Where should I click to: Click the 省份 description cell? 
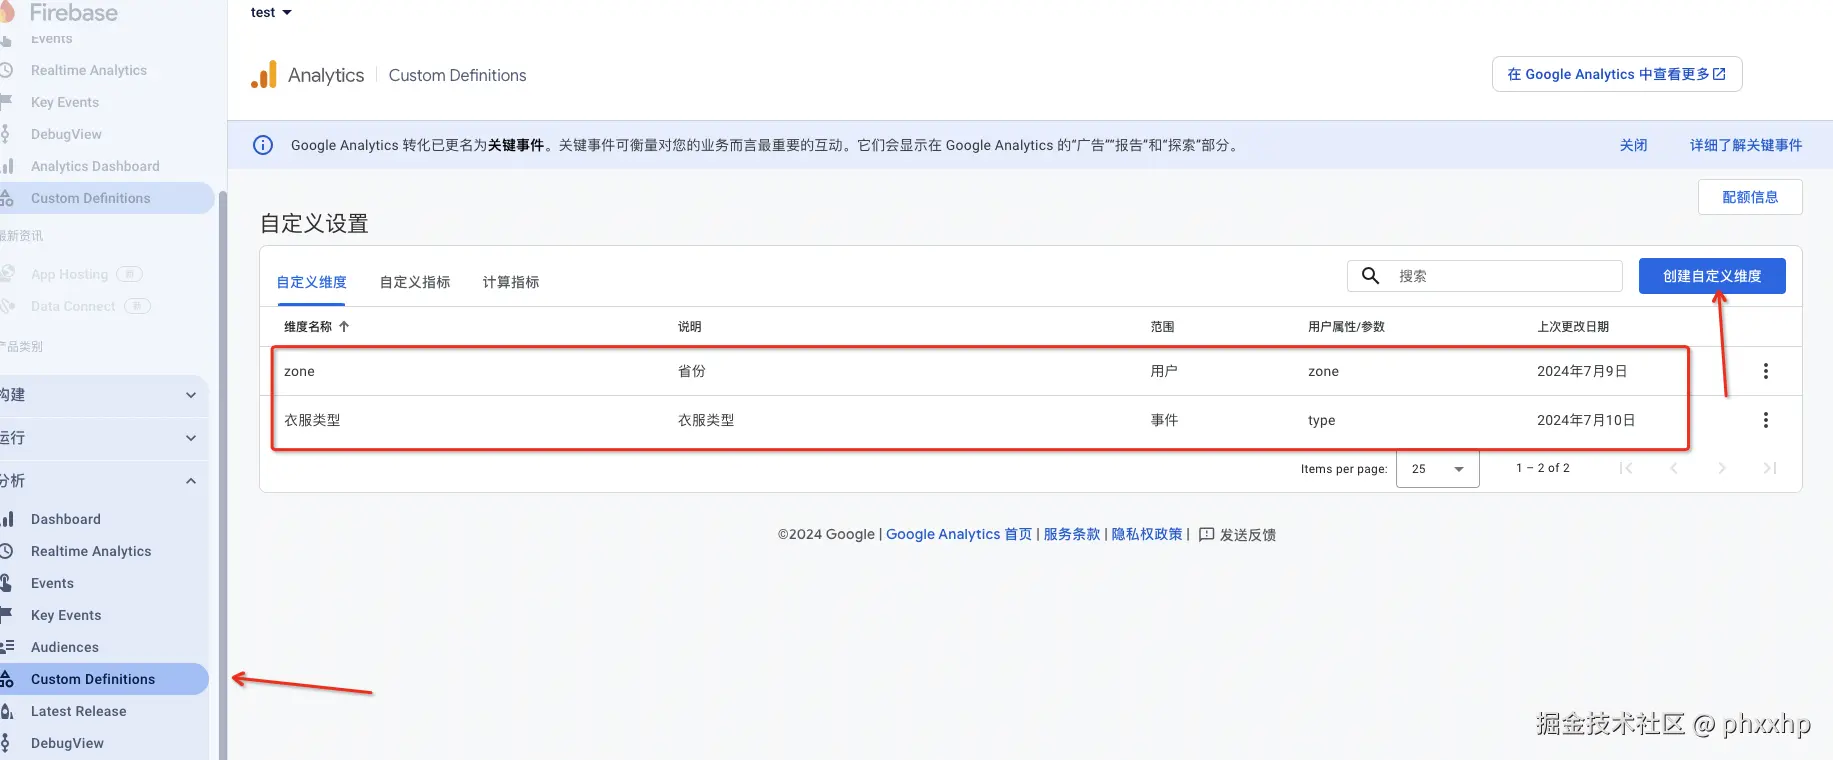692,371
